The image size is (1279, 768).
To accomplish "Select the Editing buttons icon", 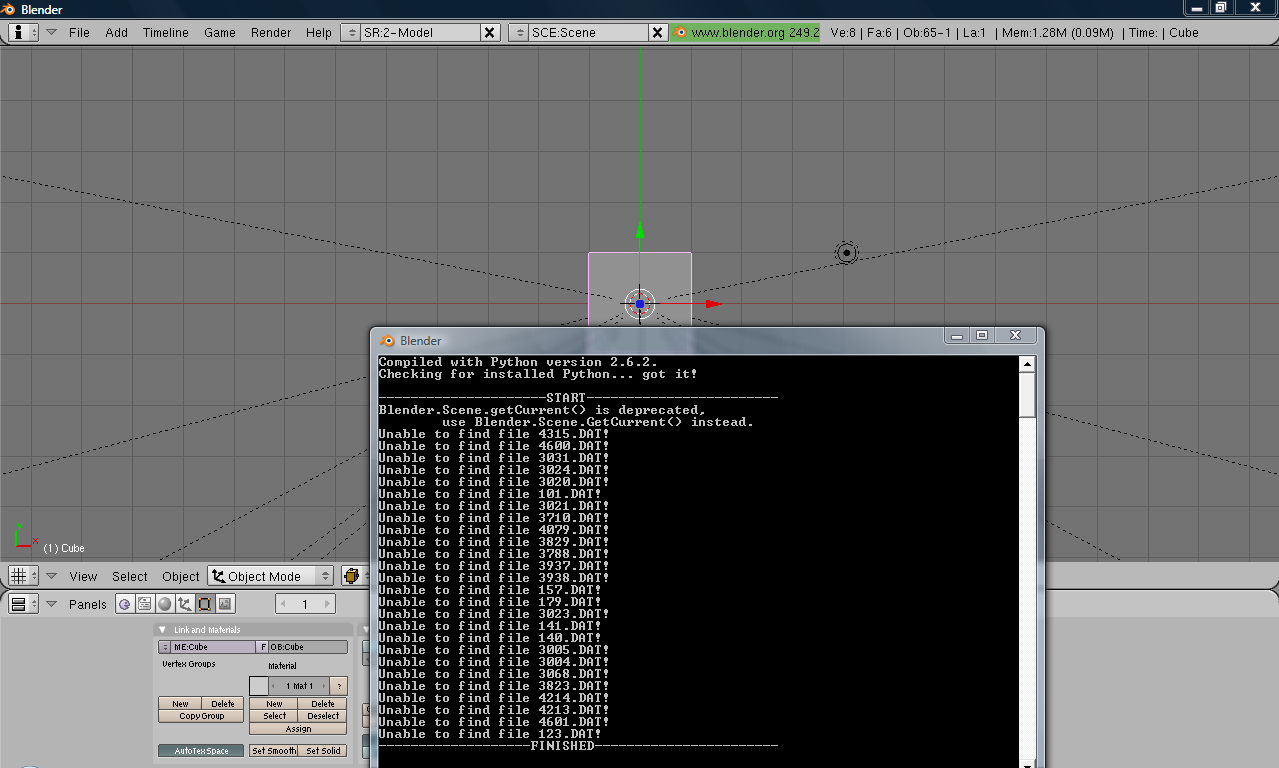I will pyautogui.click(x=205, y=603).
